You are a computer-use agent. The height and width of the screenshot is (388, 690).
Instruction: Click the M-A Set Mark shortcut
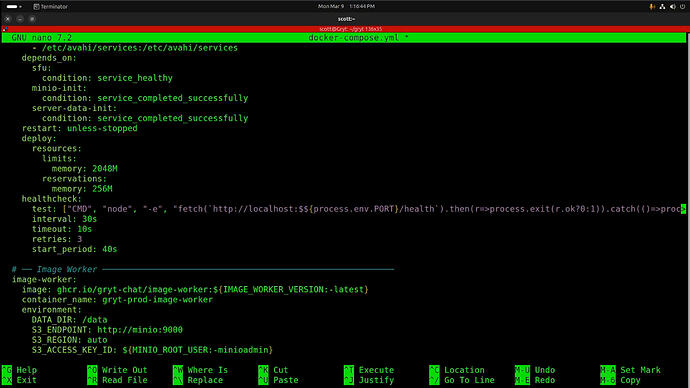pos(630,370)
